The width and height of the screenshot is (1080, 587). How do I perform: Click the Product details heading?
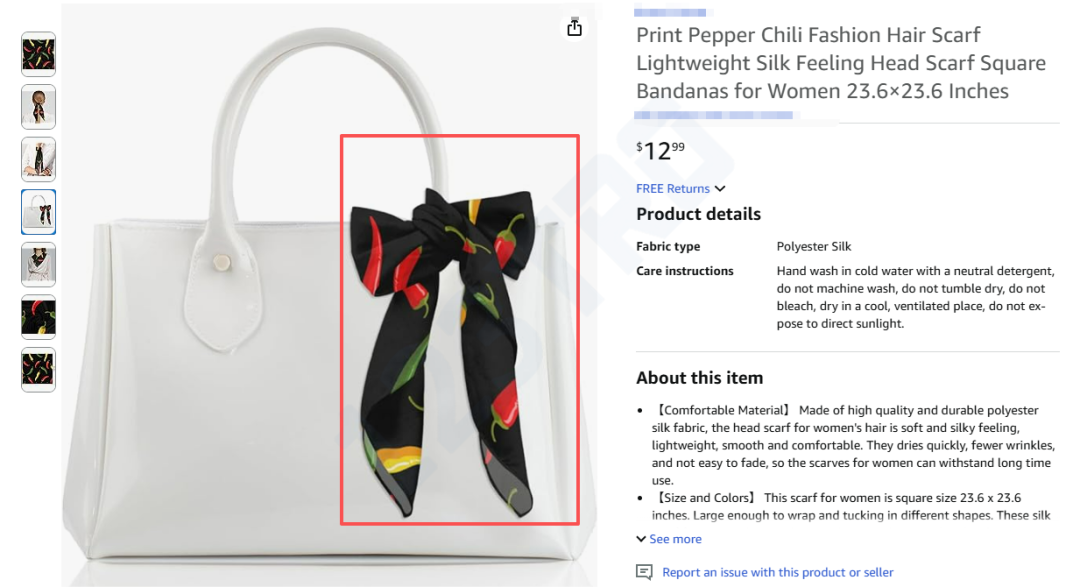[698, 214]
